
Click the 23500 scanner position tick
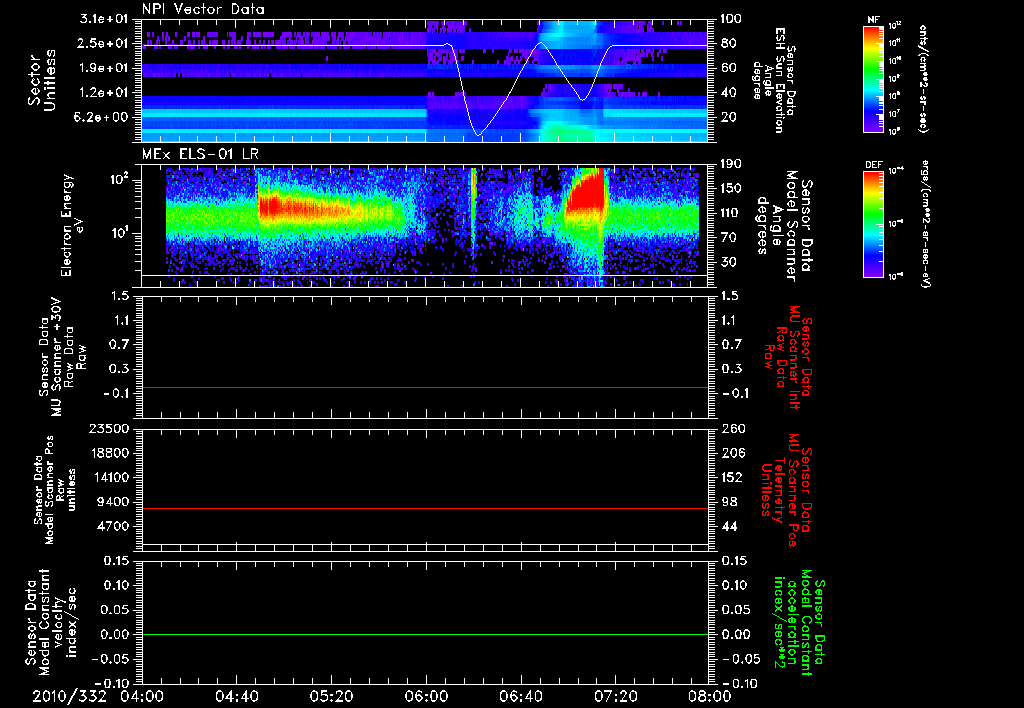tap(108, 428)
